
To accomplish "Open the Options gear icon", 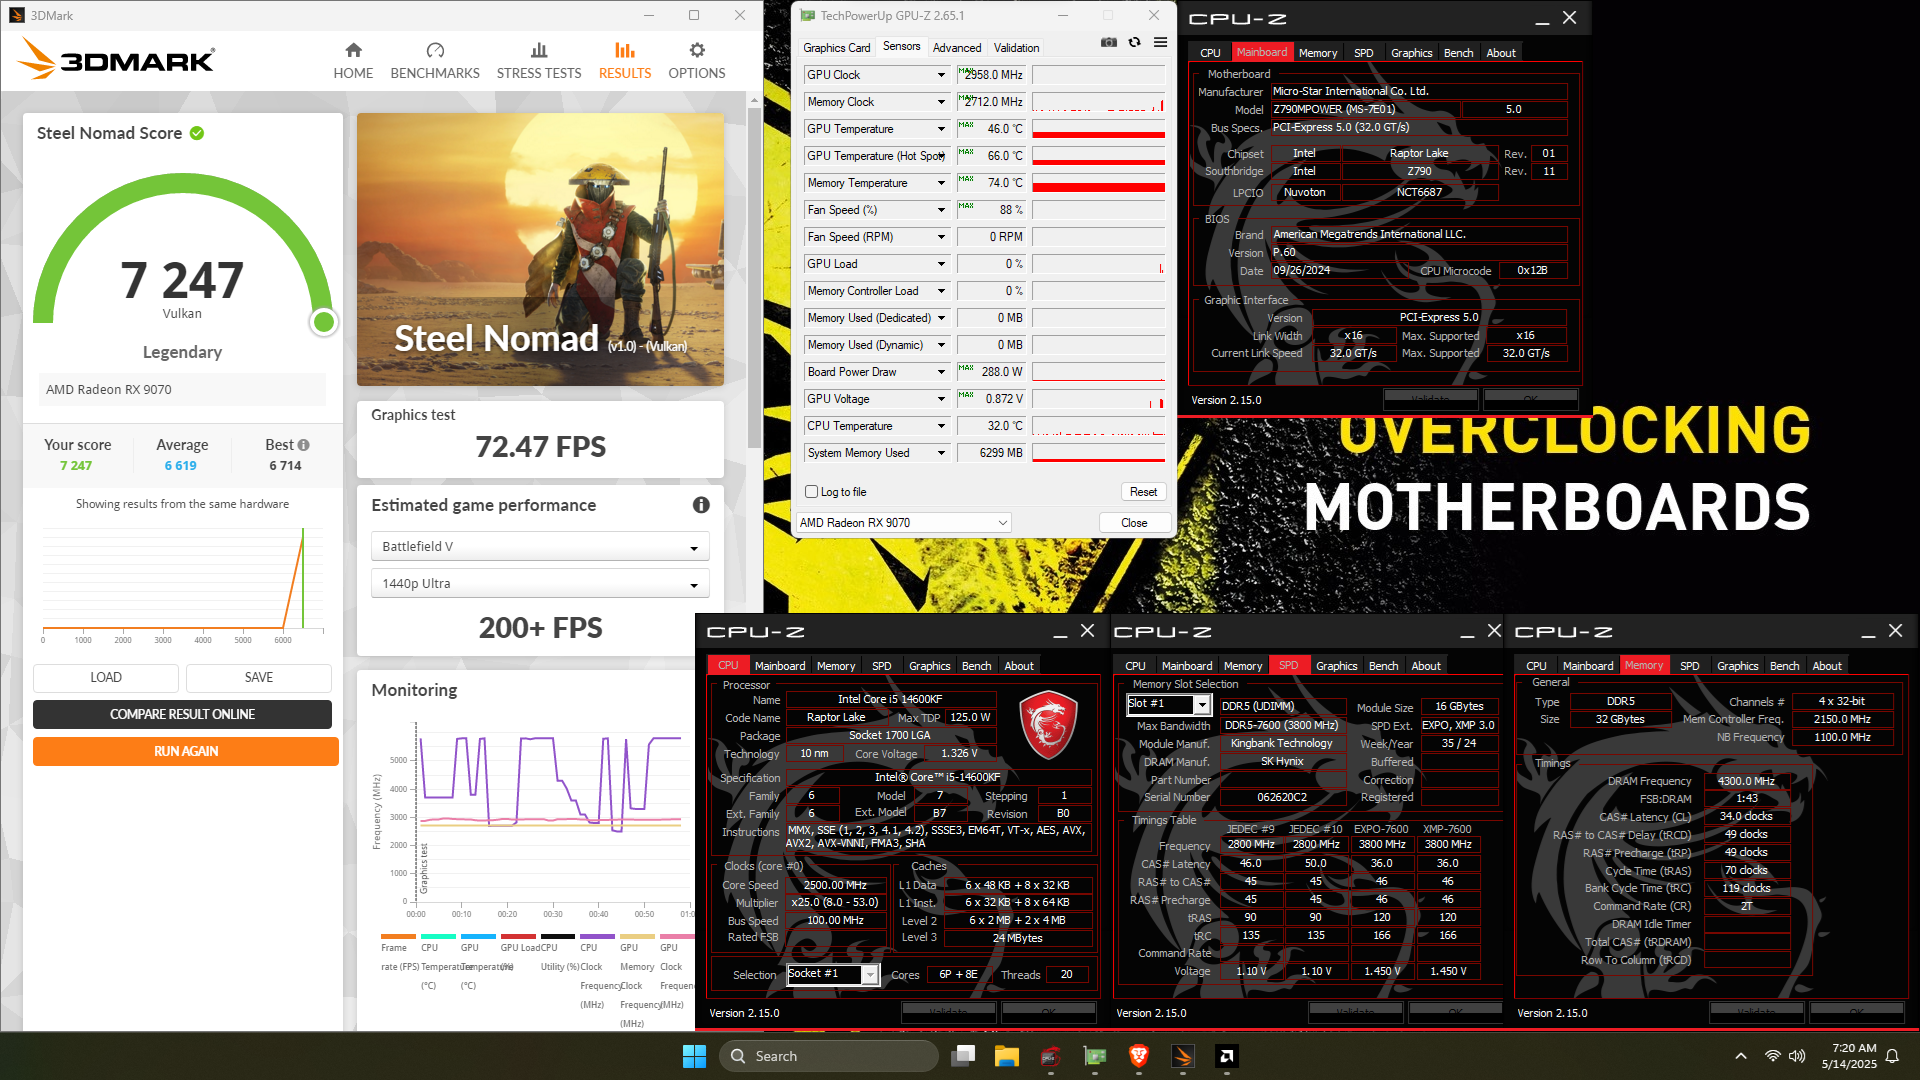I will point(697,50).
